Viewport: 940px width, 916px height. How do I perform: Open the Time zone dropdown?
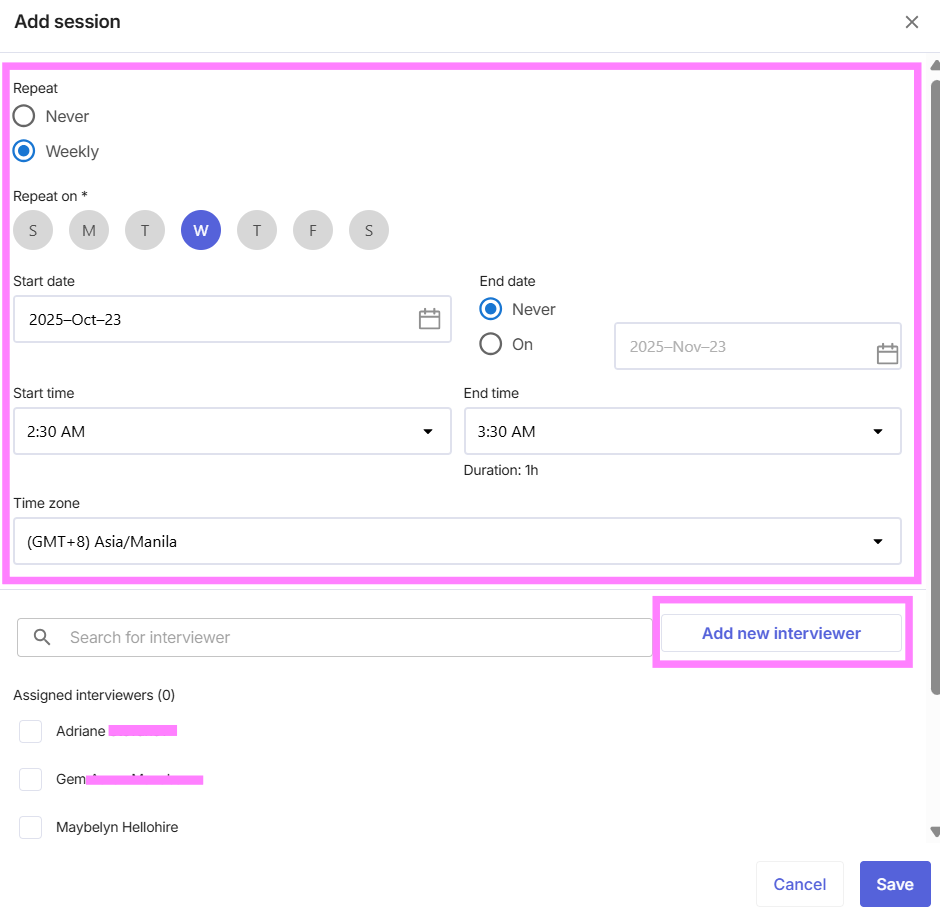coord(457,541)
